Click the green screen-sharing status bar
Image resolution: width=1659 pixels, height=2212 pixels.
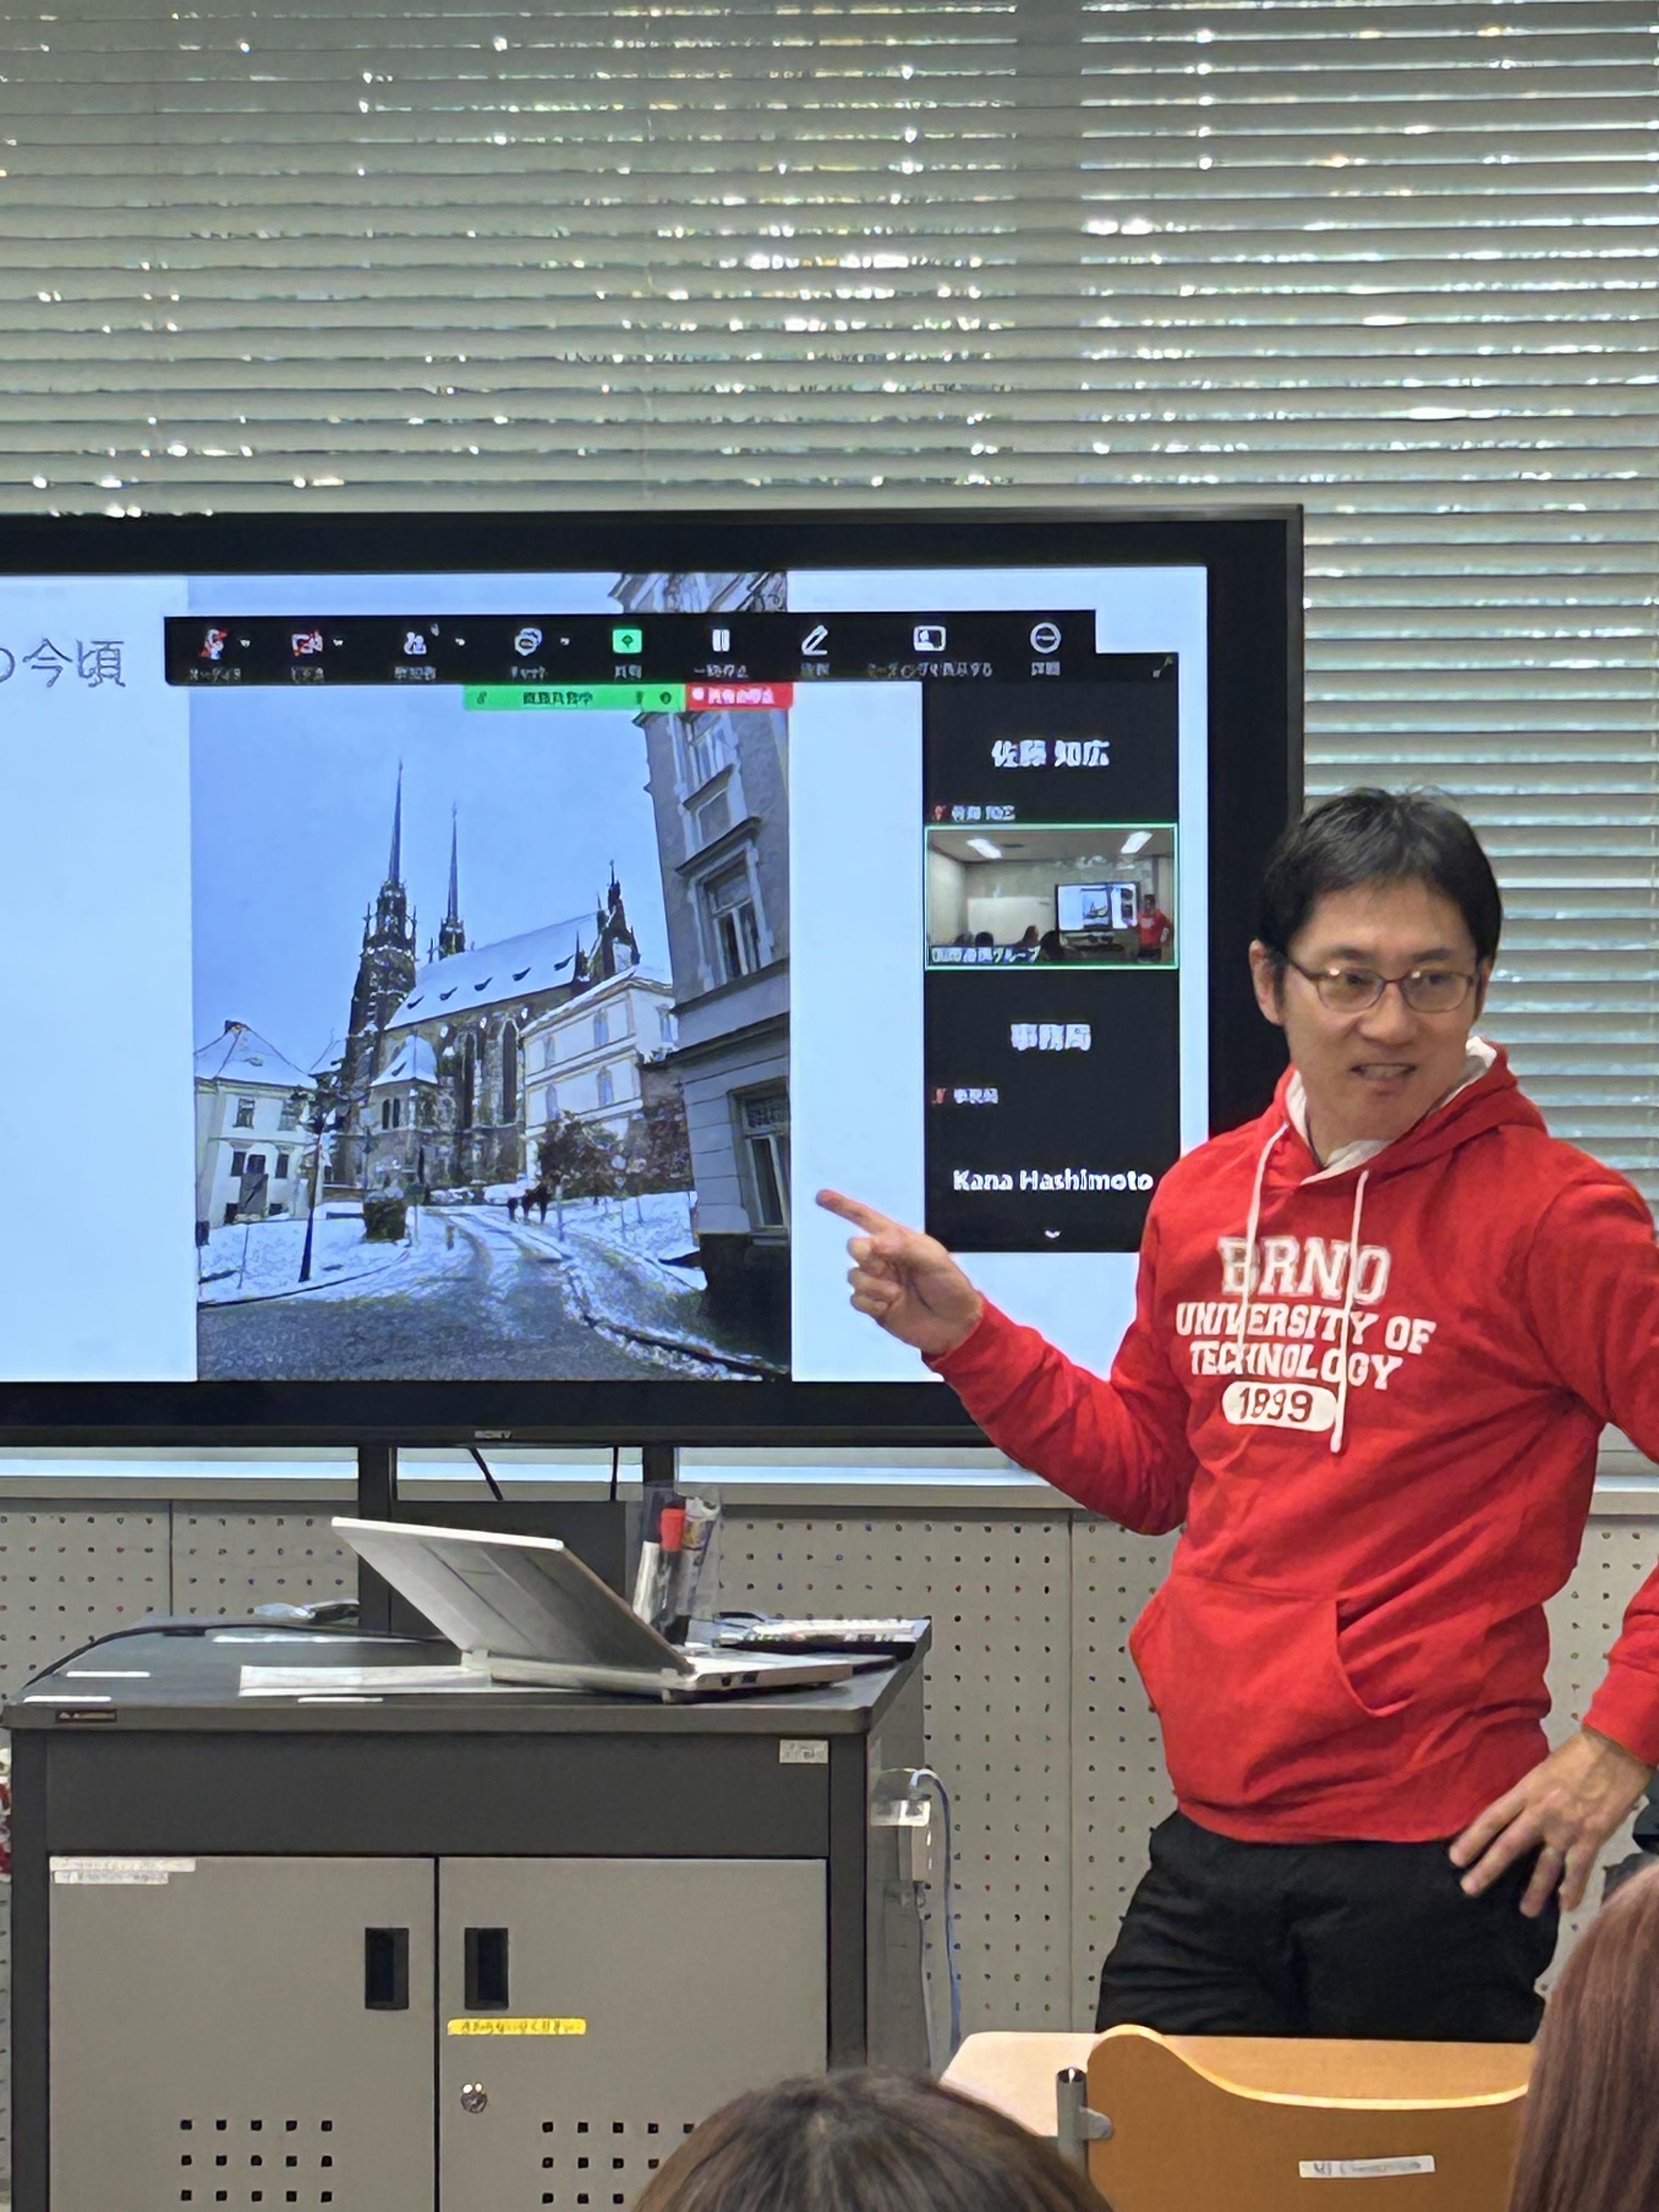click(x=574, y=697)
